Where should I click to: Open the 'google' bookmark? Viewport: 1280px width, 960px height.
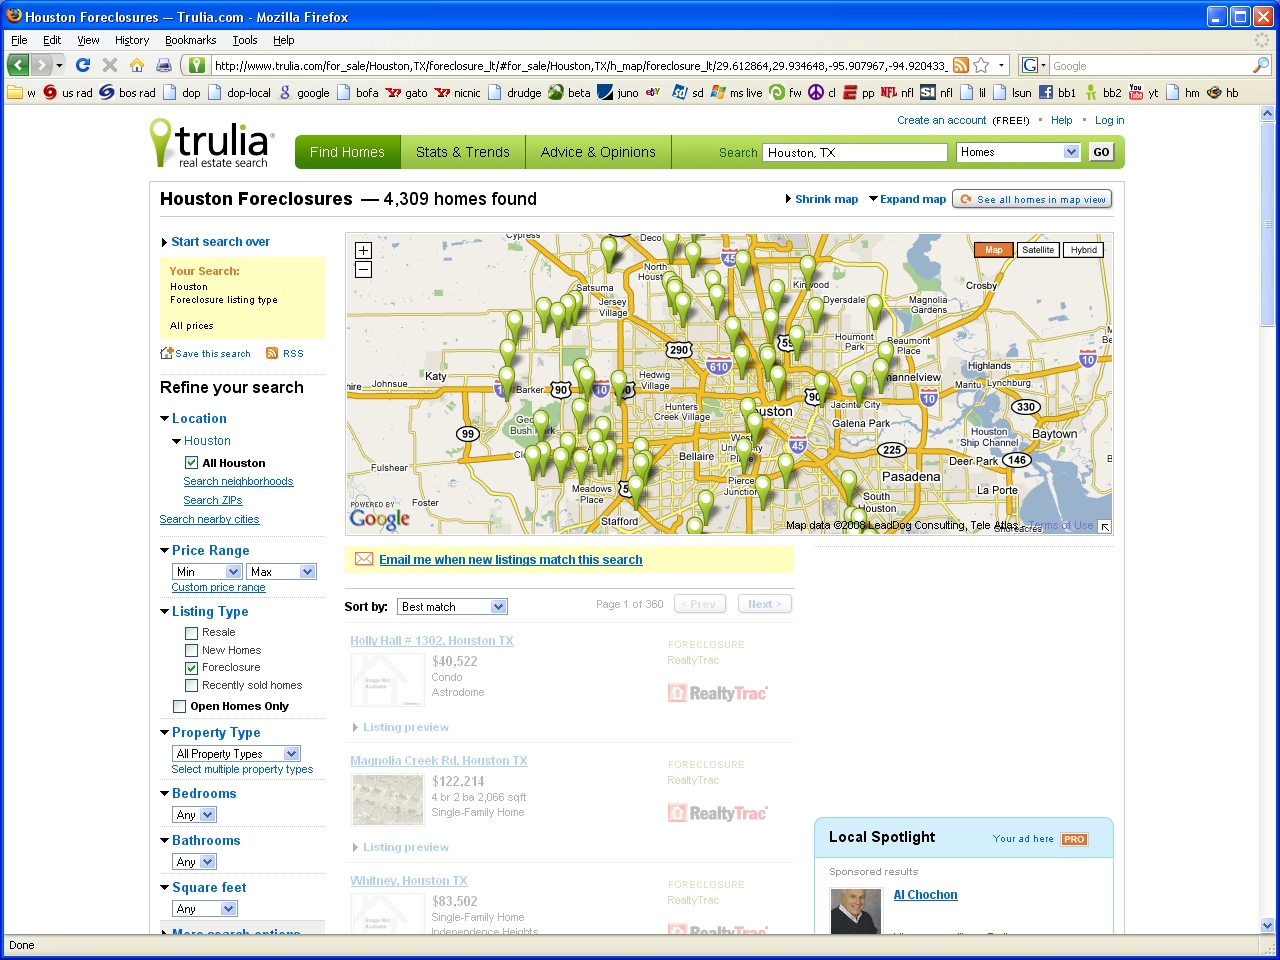[x=304, y=92]
